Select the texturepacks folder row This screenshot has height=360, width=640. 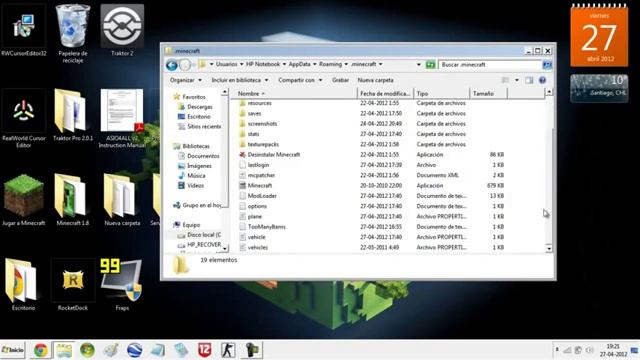click(371, 144)
